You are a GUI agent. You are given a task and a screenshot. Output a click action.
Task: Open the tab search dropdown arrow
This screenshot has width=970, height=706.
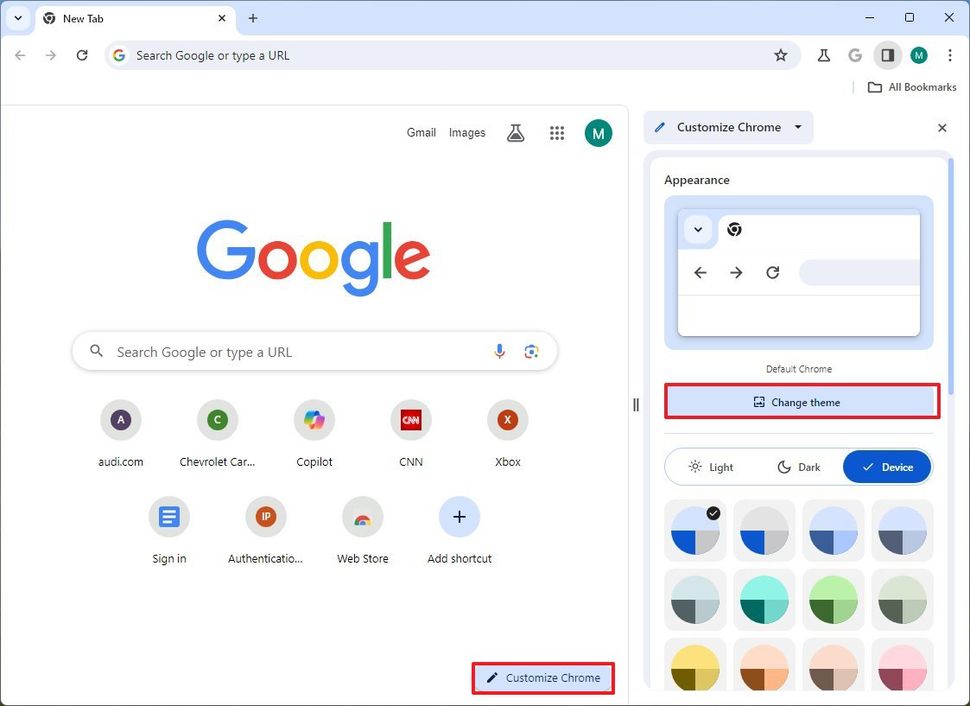pyautogui.click(x=17, y=17)
